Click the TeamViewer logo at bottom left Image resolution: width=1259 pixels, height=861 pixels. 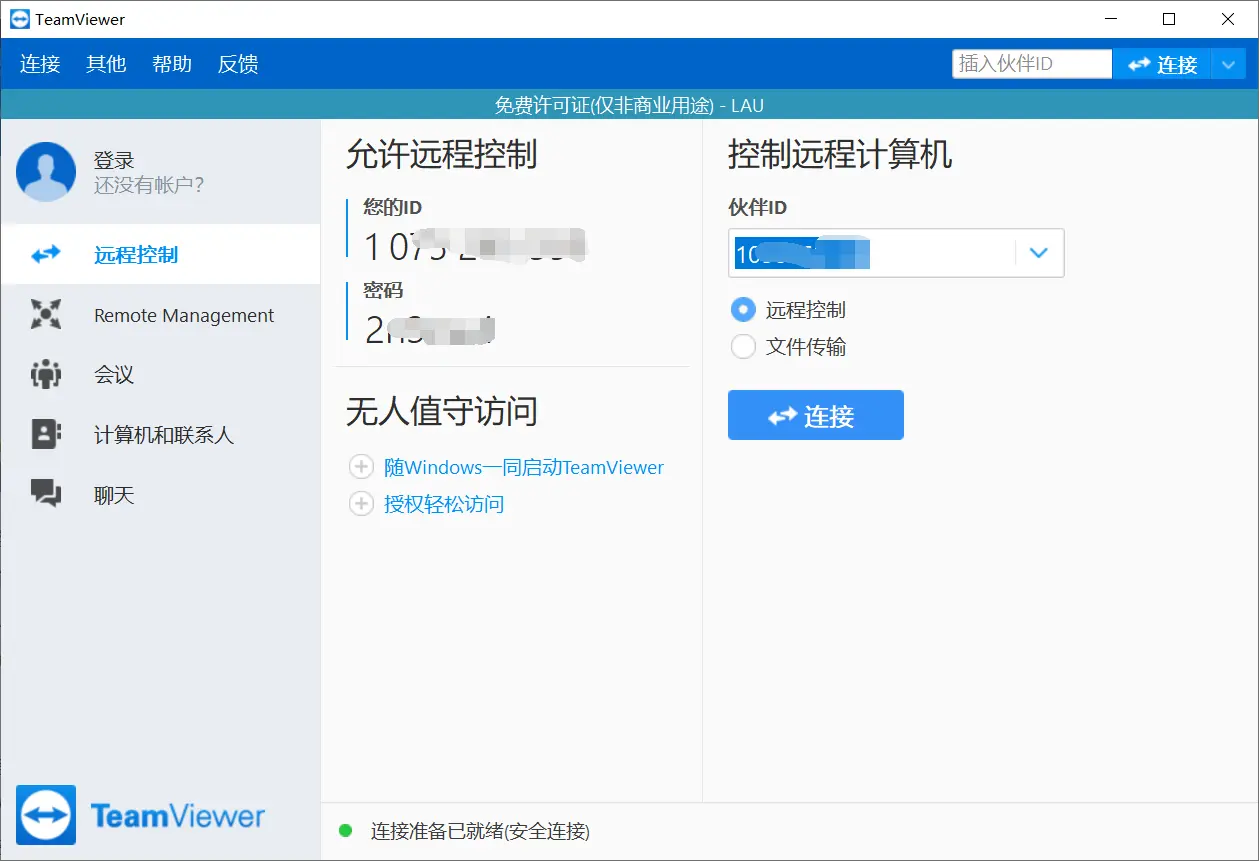point(141,815)
